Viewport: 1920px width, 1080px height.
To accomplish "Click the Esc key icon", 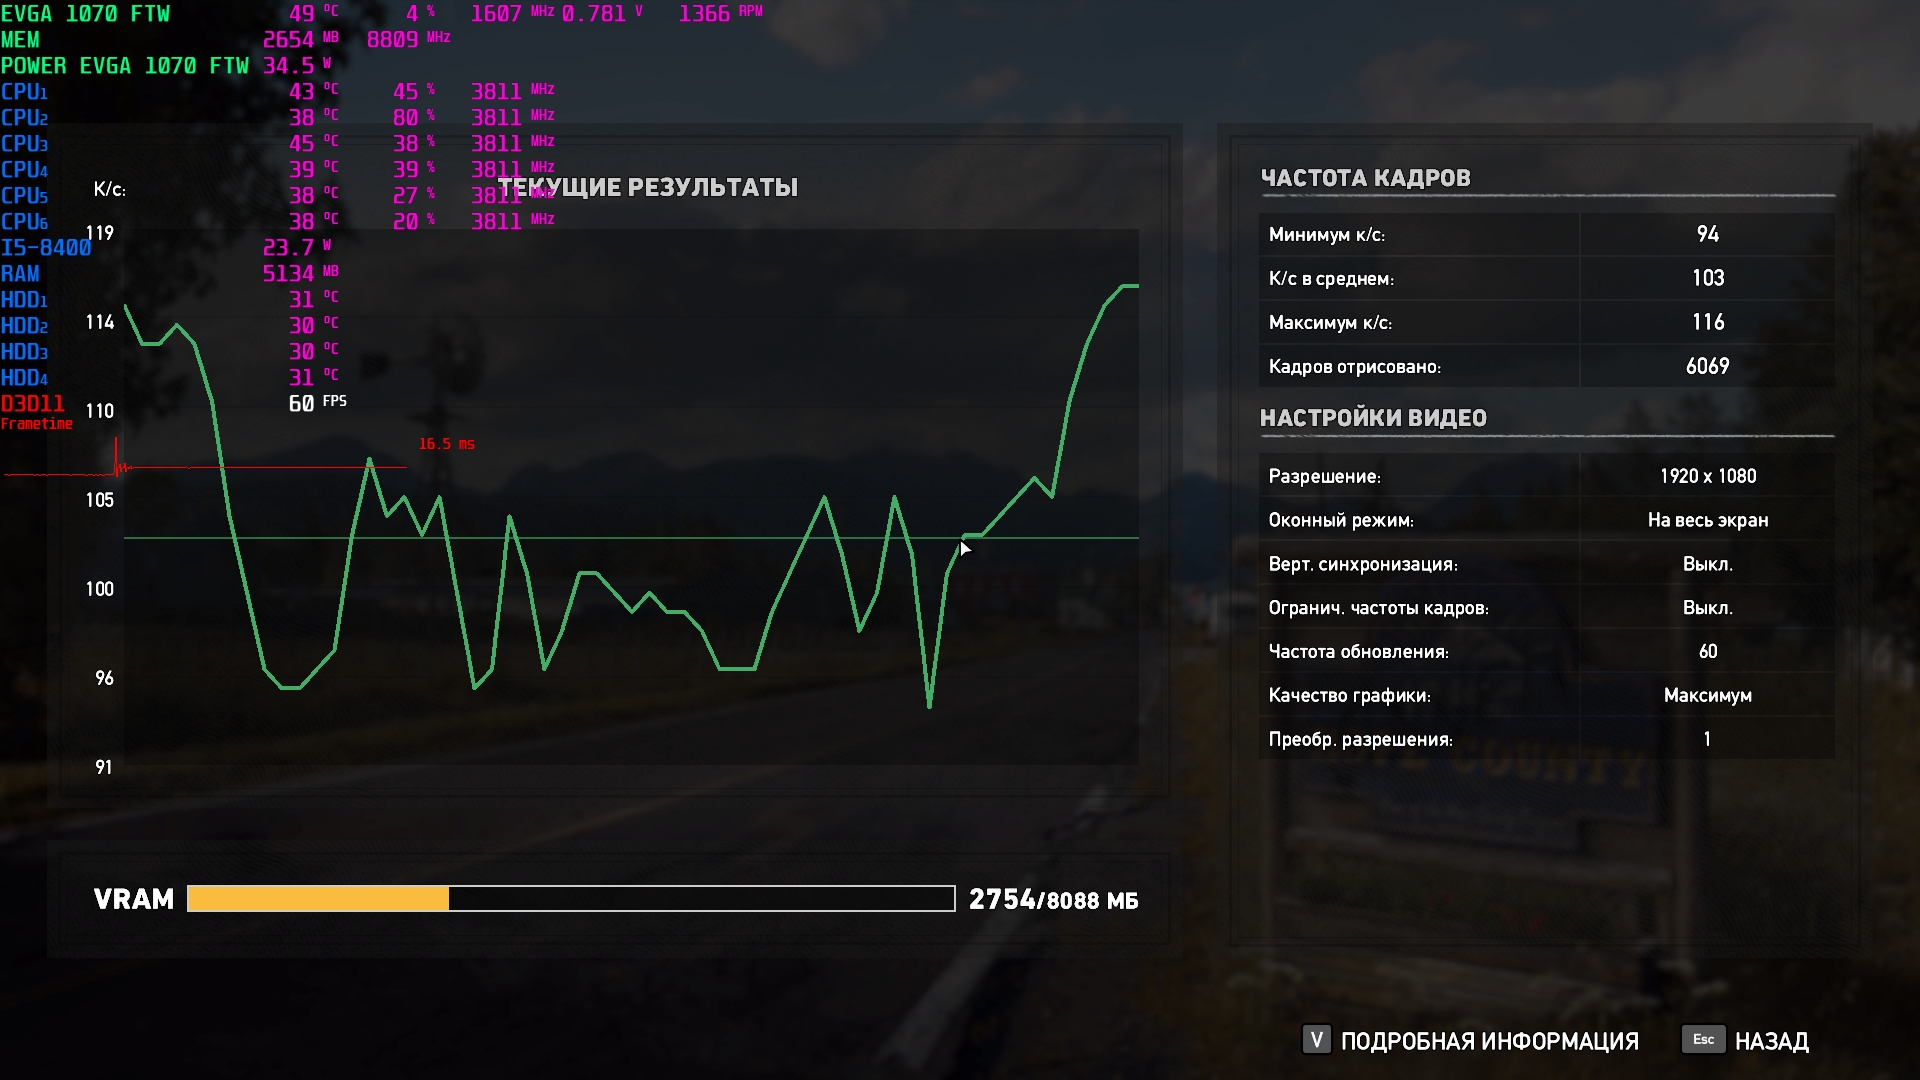I will point(1703,1039).
